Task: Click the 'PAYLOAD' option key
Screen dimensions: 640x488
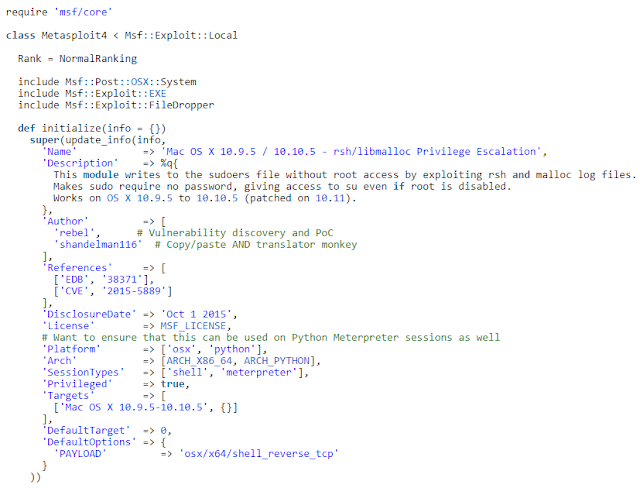Action: (x=80, y=454)
